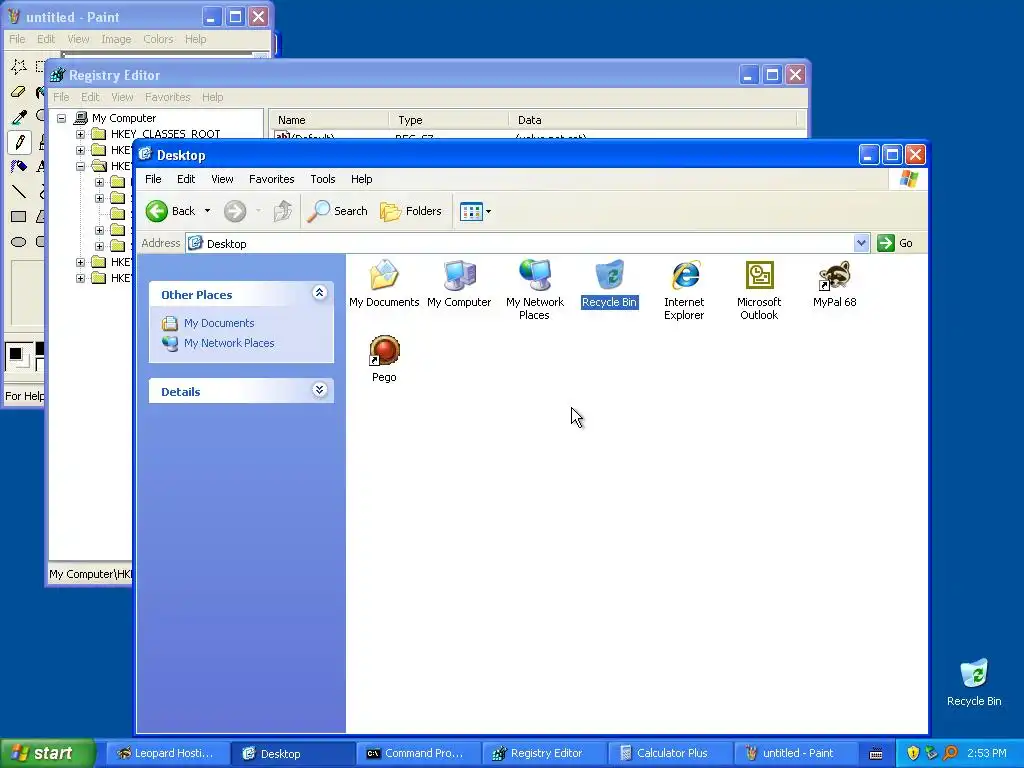1024x768 pixels.
Task: Click the yellow security shield tray icon
Action: (913, 753)
